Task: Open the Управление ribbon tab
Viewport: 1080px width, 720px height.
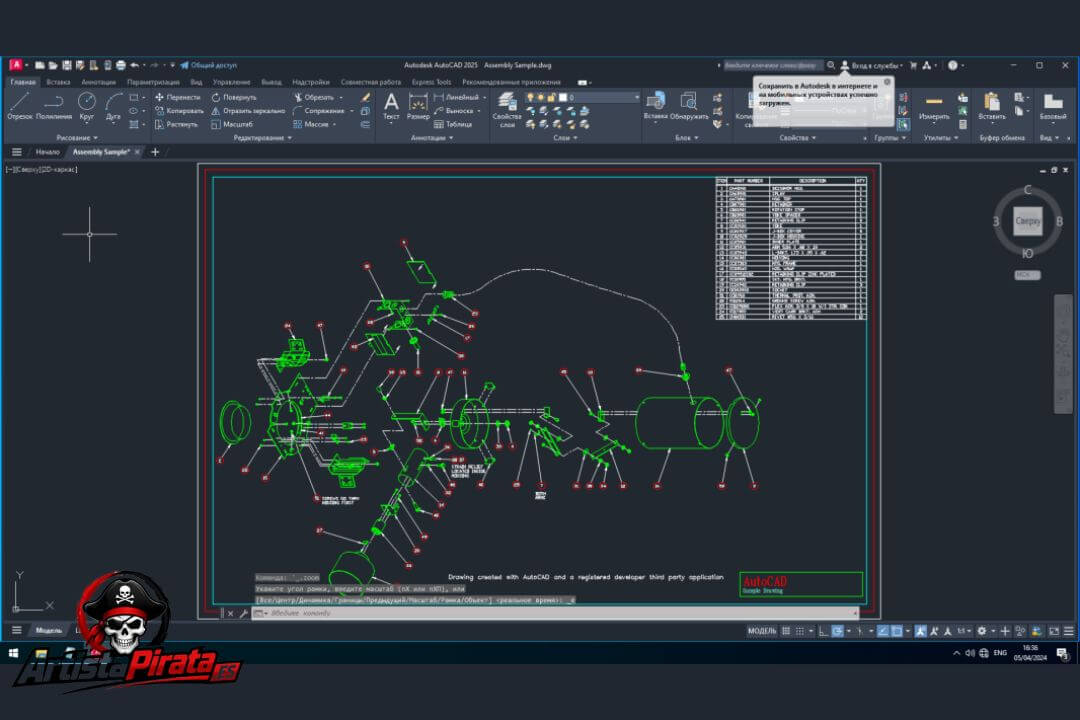Action: (x=231, y=82)
